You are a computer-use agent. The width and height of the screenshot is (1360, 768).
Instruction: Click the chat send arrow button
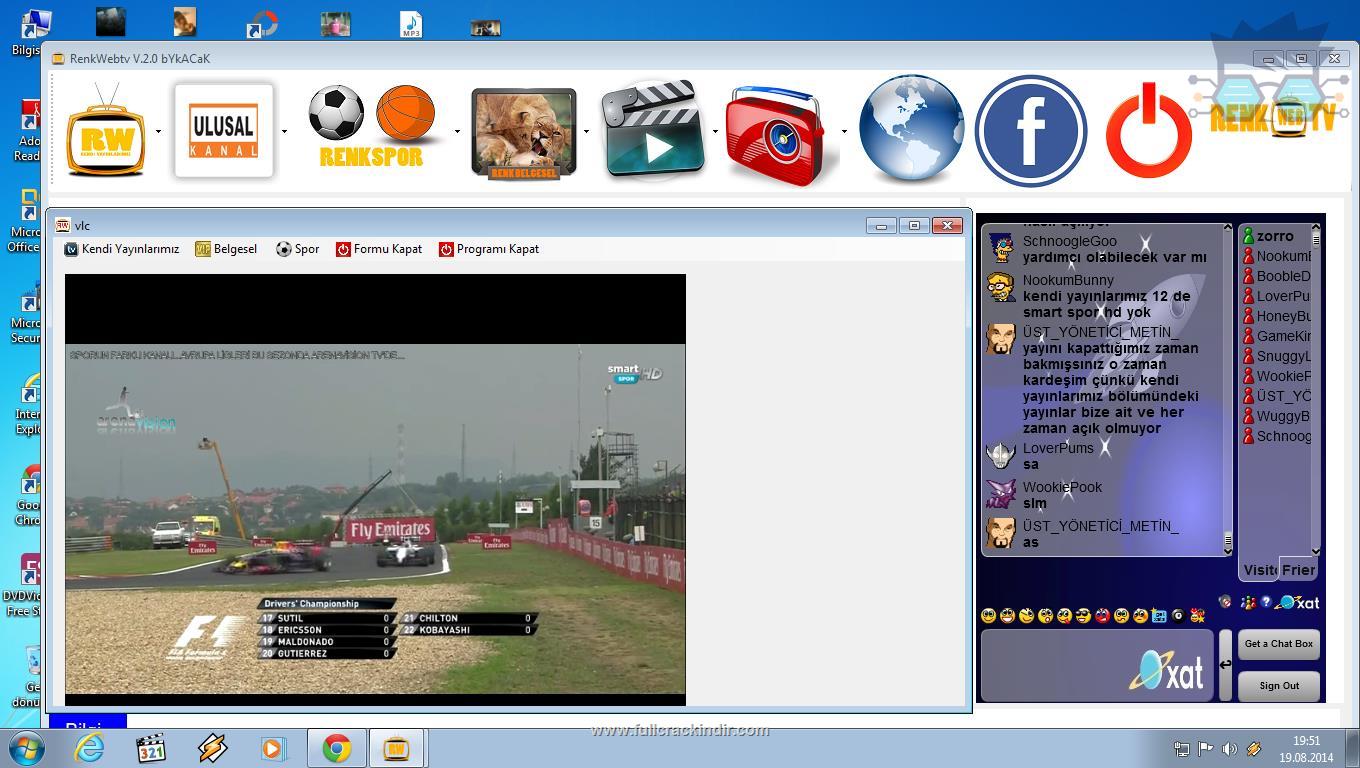pos(1226,665)
